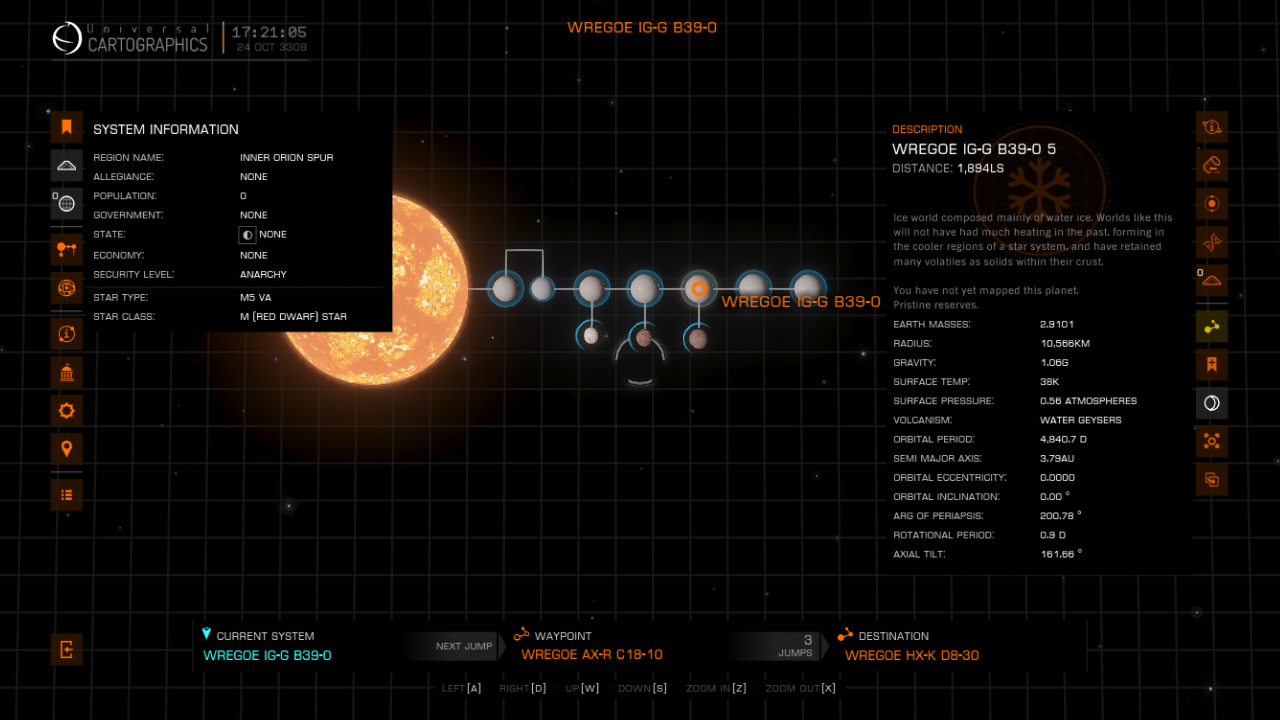Select the orange globe map icon
1280x720 pixels.
67,288
